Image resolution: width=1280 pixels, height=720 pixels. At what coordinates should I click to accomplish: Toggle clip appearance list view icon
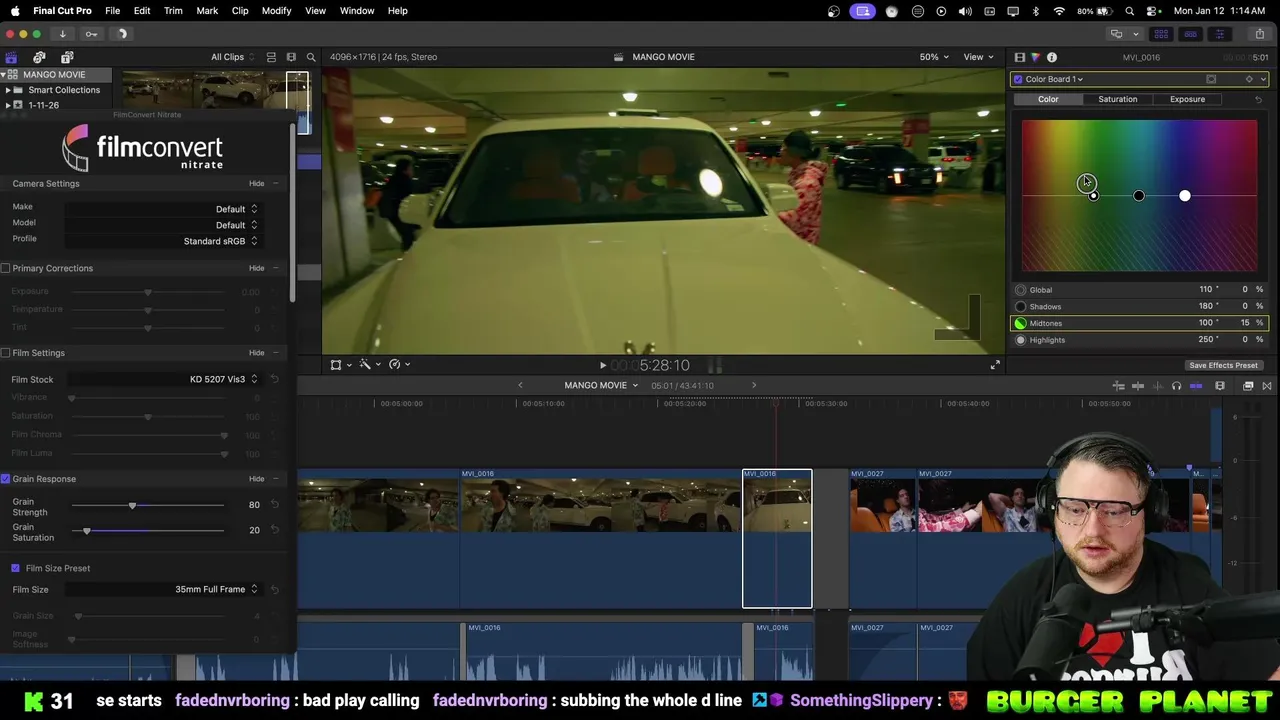(271, 57)
